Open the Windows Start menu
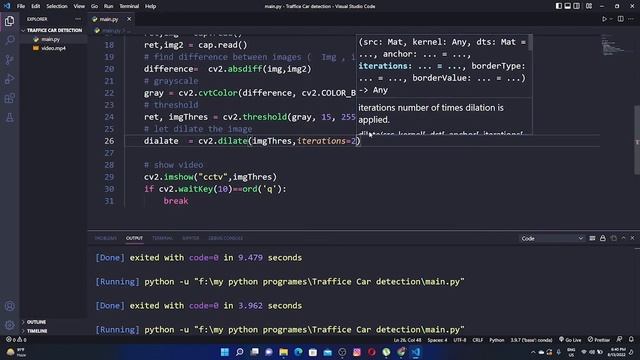The width and height of the screenshot is (640, 360). [x=224, y=352]
